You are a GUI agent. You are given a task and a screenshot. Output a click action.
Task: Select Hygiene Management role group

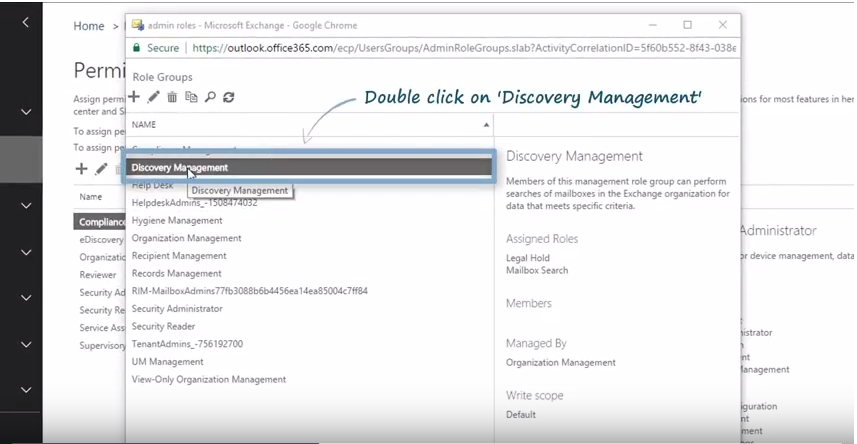177,220
